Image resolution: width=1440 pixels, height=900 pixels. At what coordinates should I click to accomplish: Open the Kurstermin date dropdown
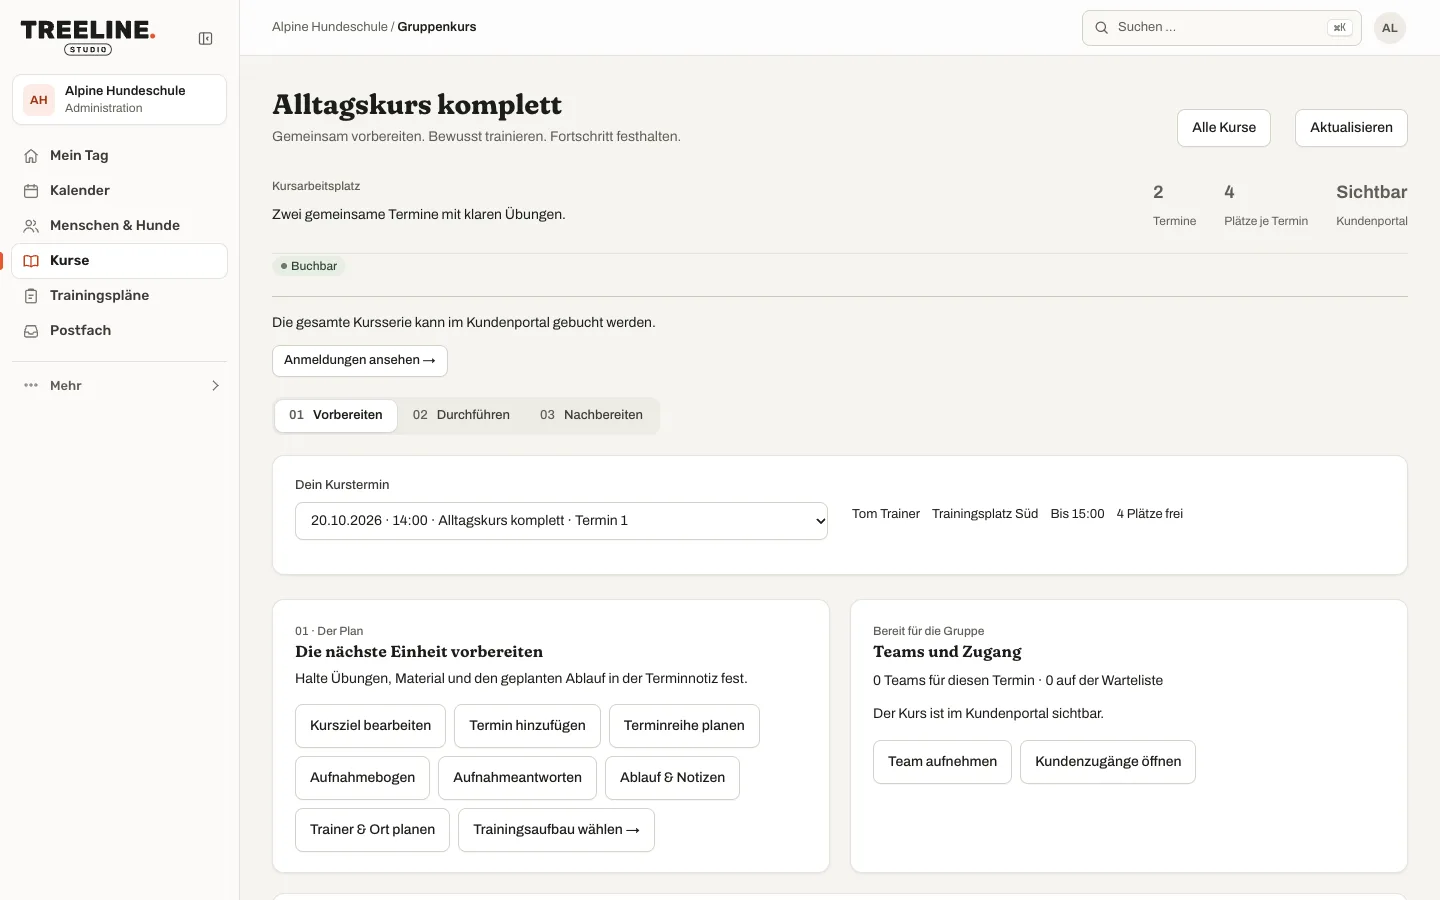pyautogui.click(x=561, y=521)
